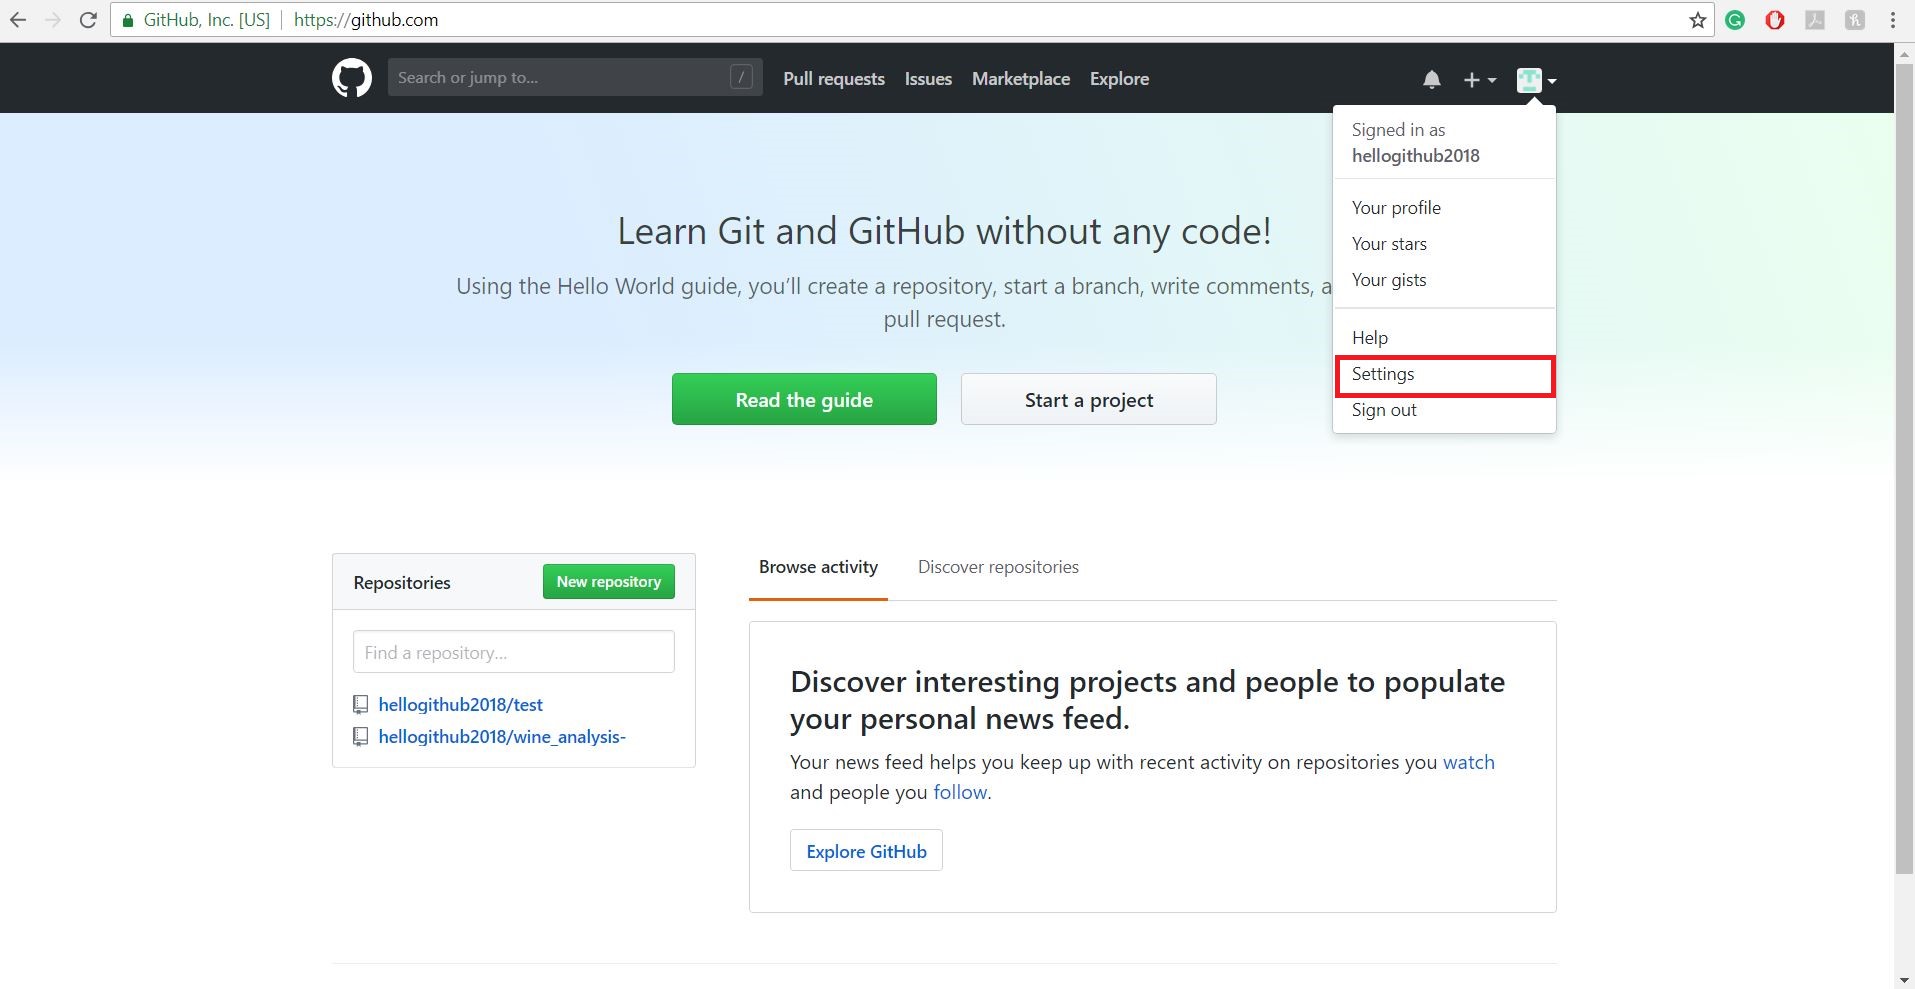Focus the Search or jump to field
Viewport: 1915px width, 989px height.
pos(575,77)
